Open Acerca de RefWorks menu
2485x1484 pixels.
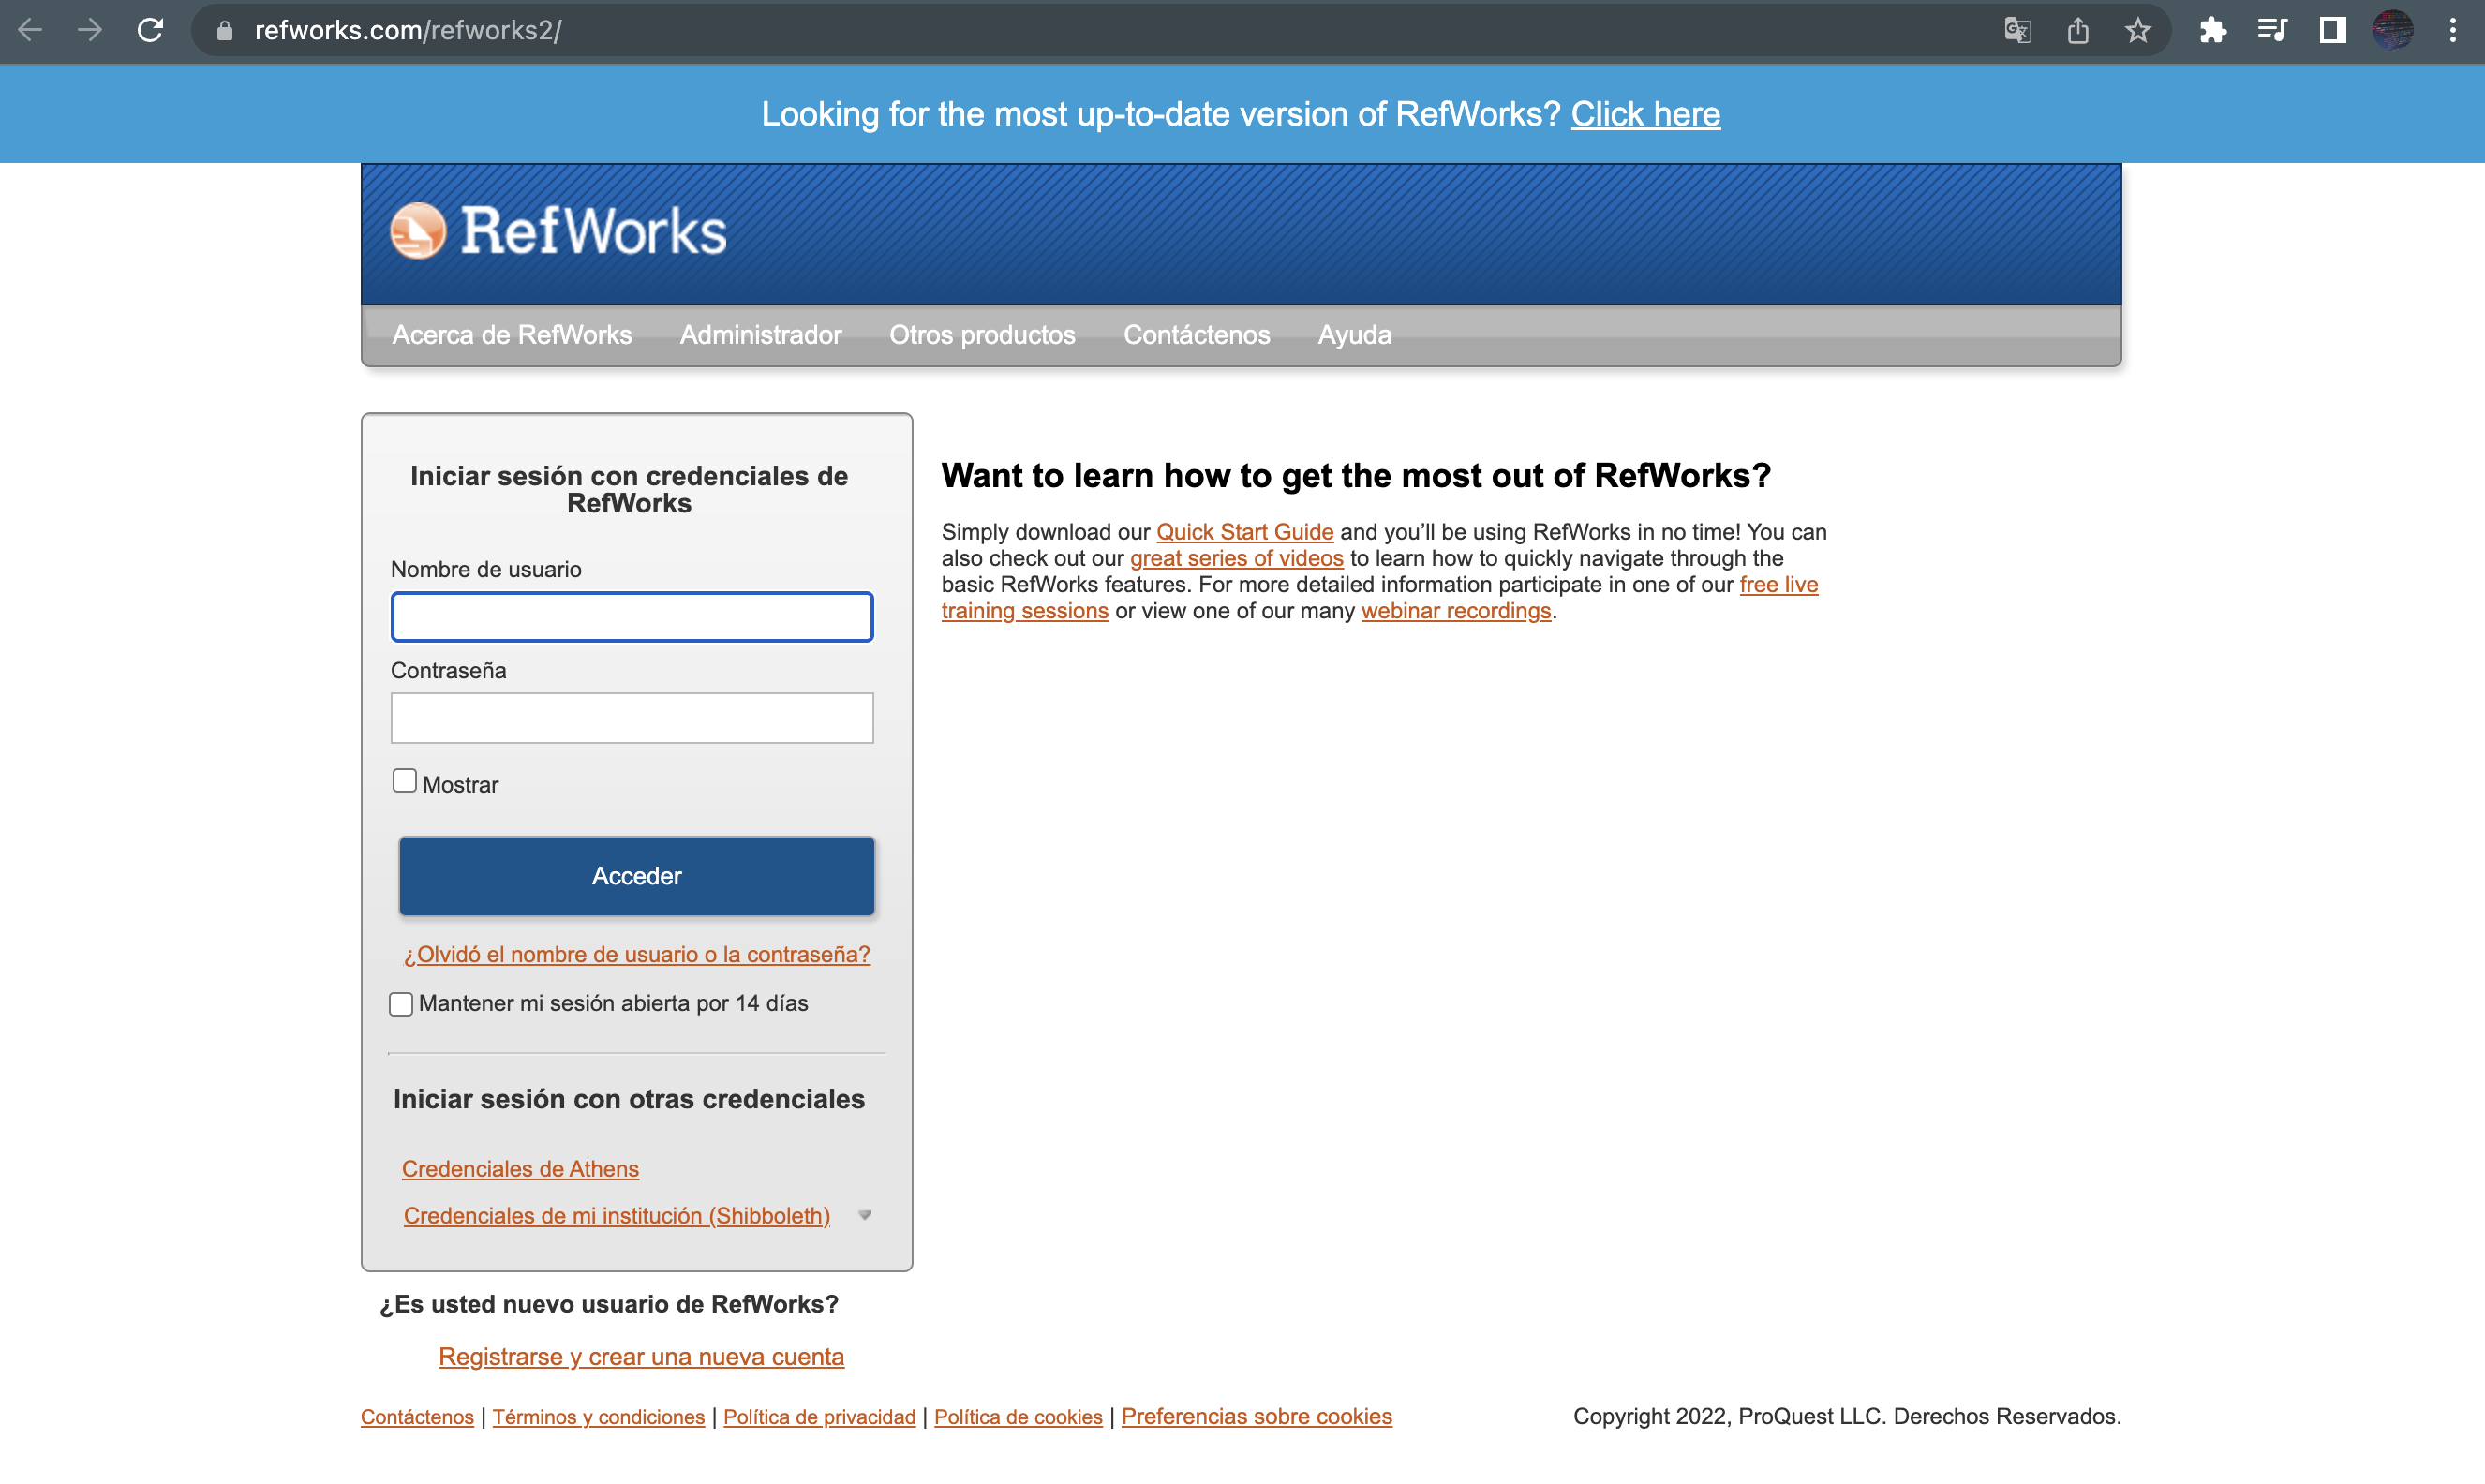(512, 334)
